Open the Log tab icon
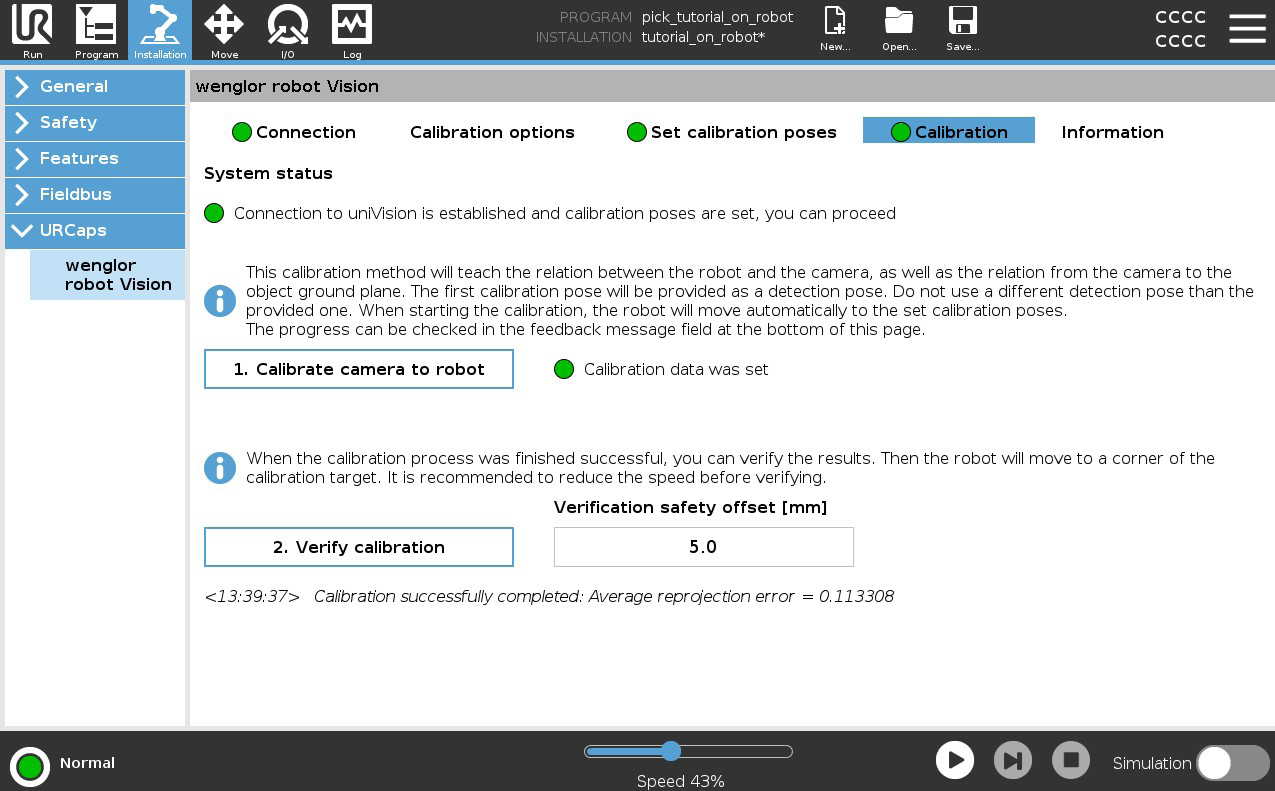This screenshot has height=791, width=1275. tap(352, 30)
